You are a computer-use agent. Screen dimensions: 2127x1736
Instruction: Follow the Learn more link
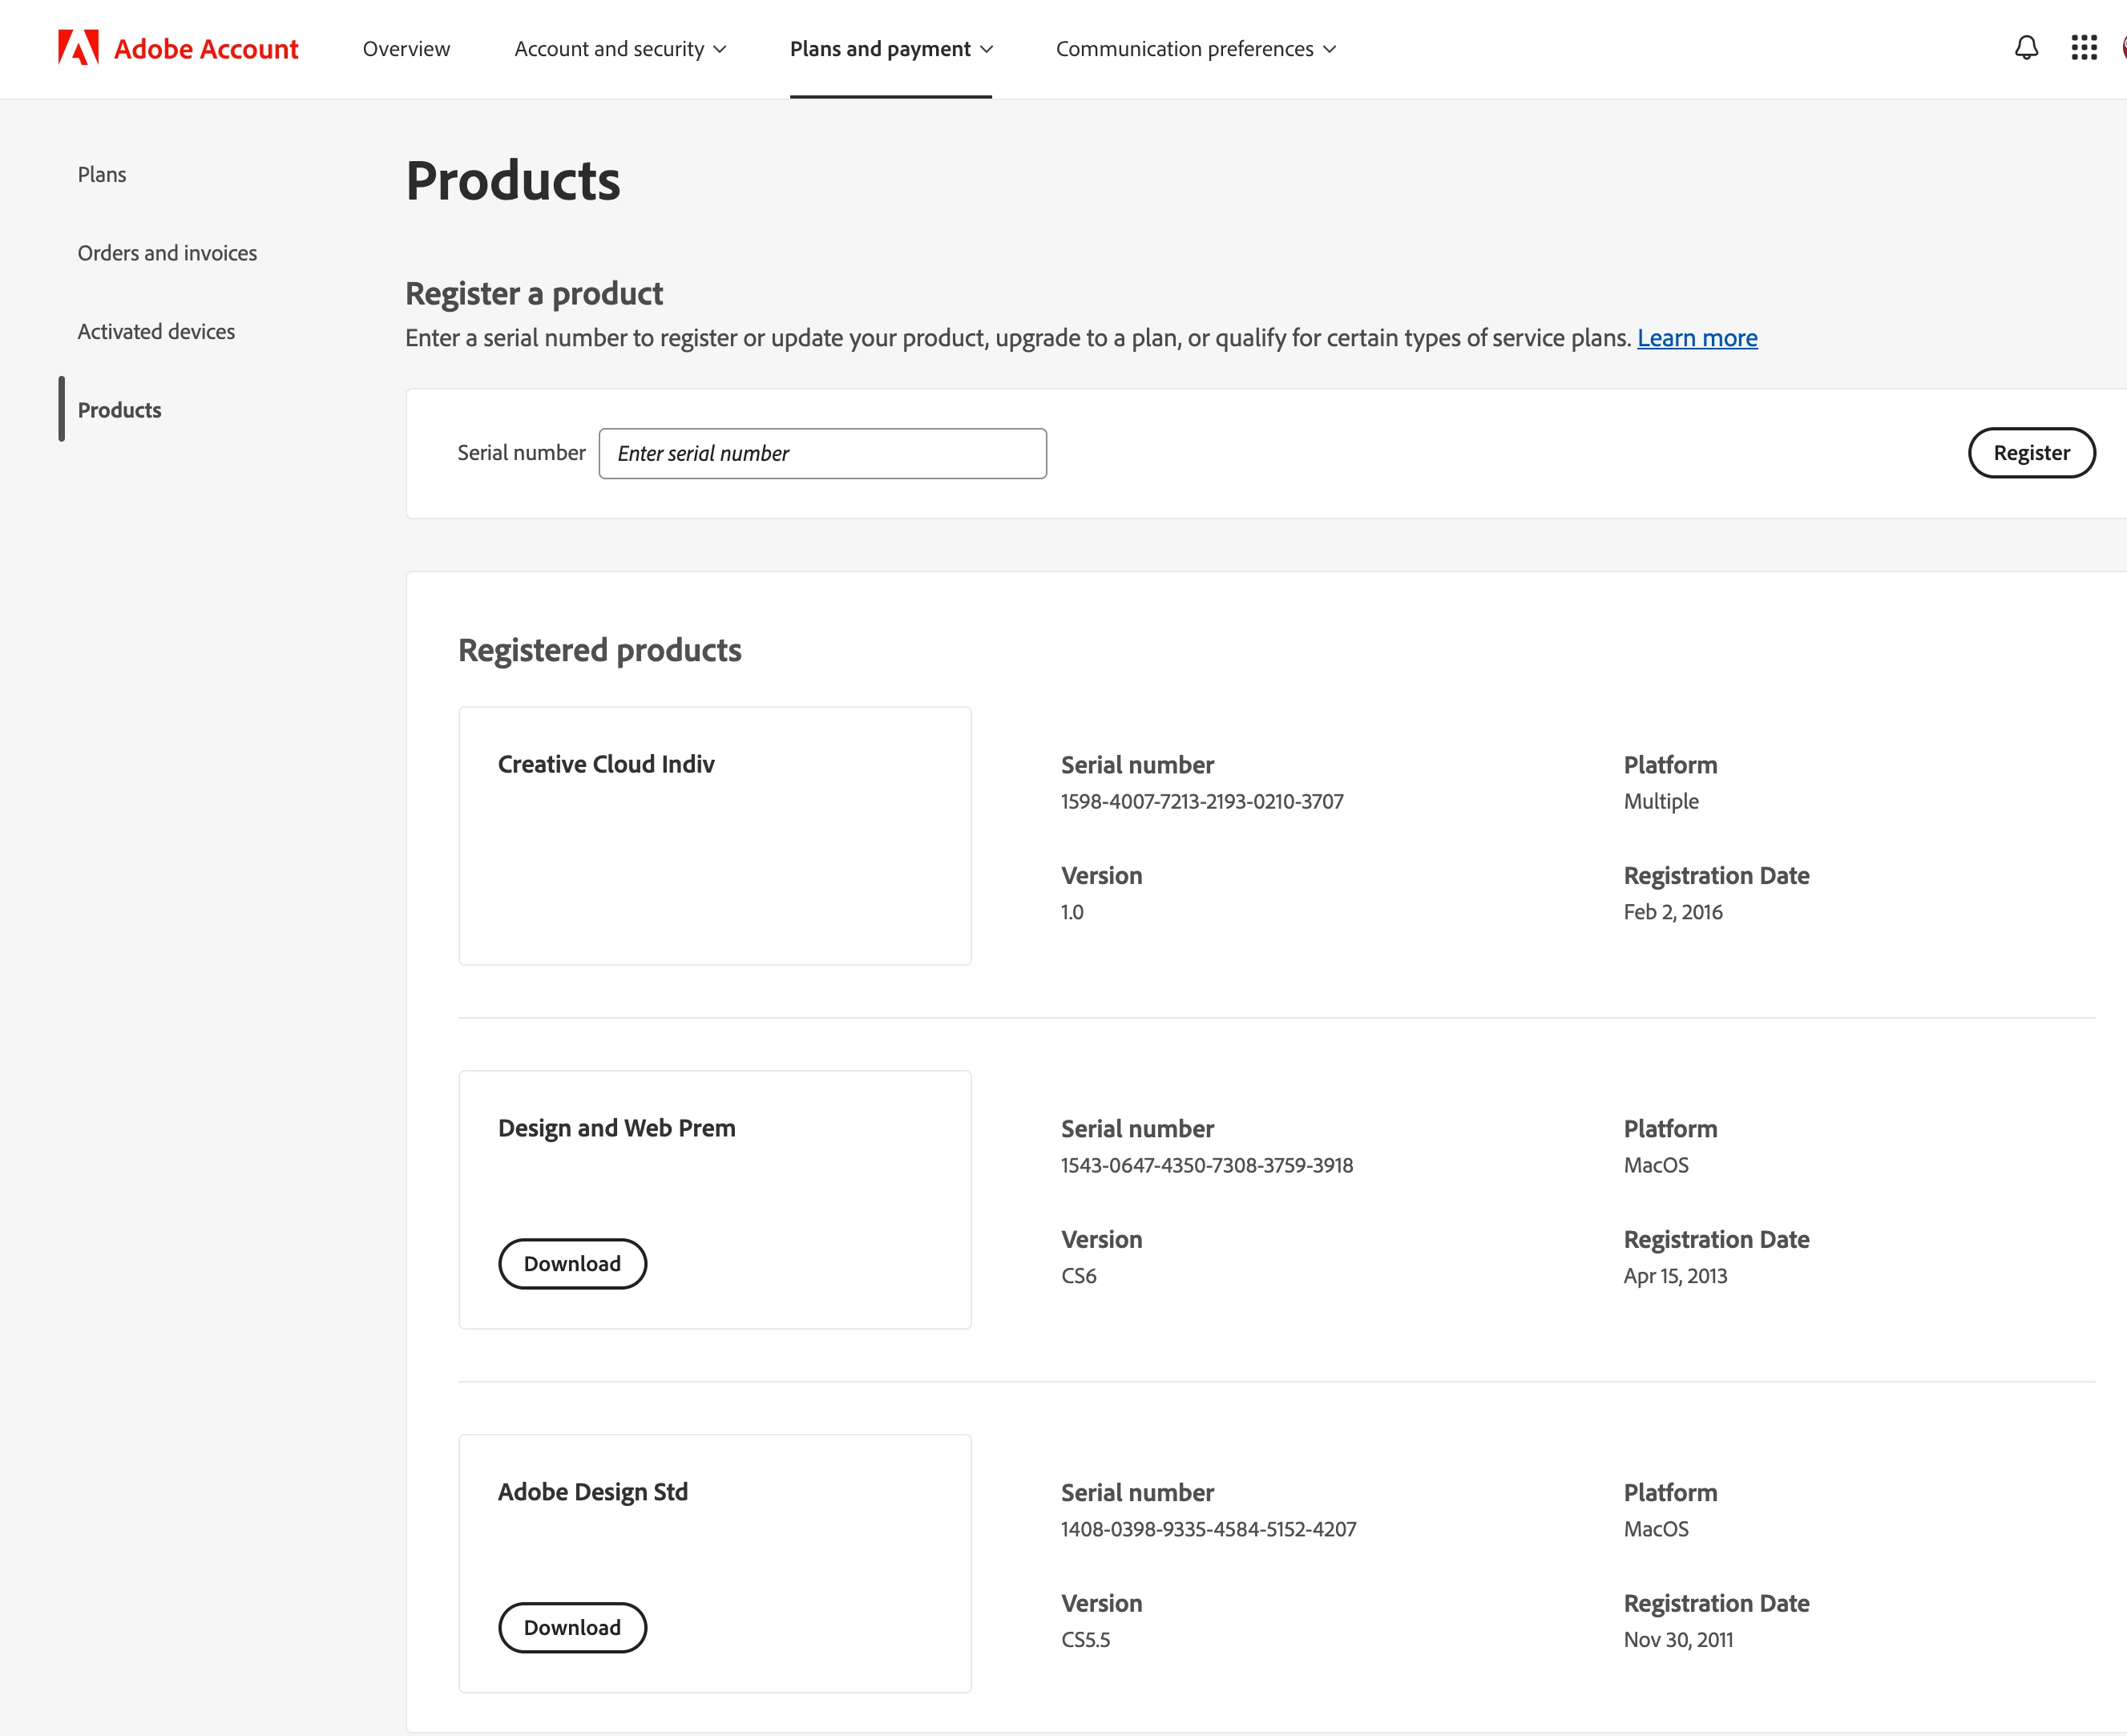coord(1697,338)
